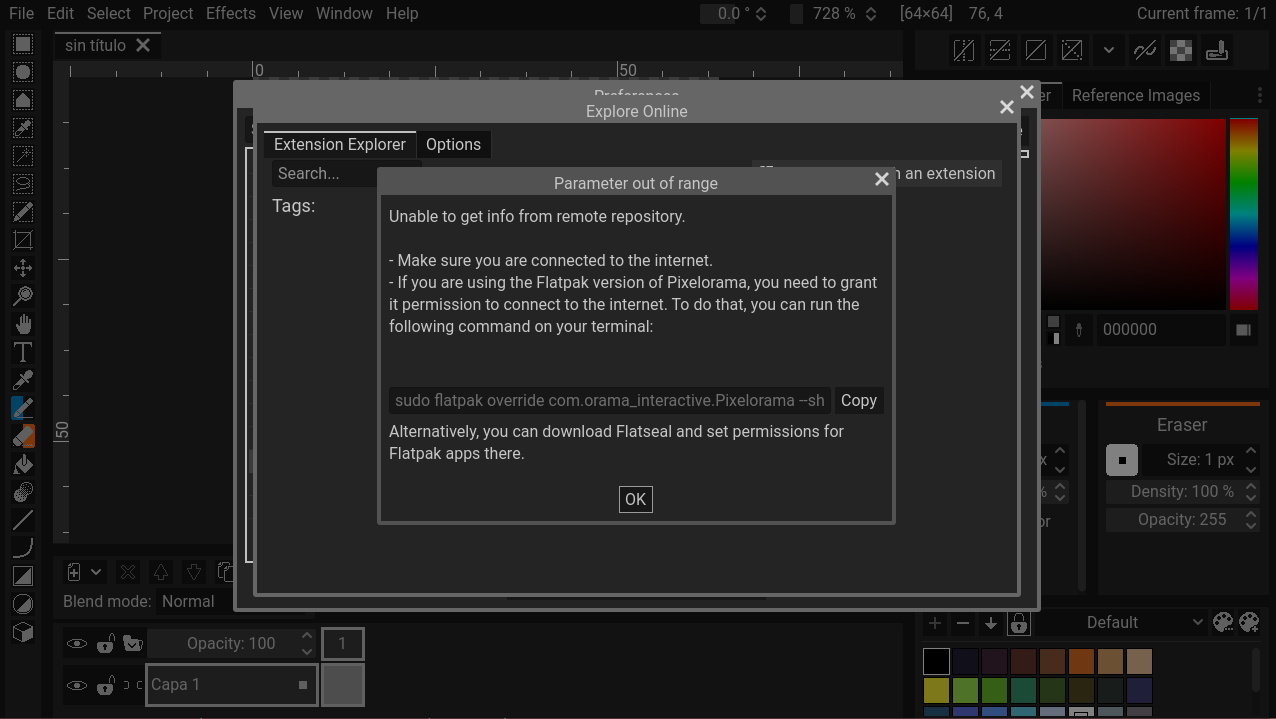Select the Eraser tool in toolbar
The image size is (1276, 719).
click(x=22, y=436)
